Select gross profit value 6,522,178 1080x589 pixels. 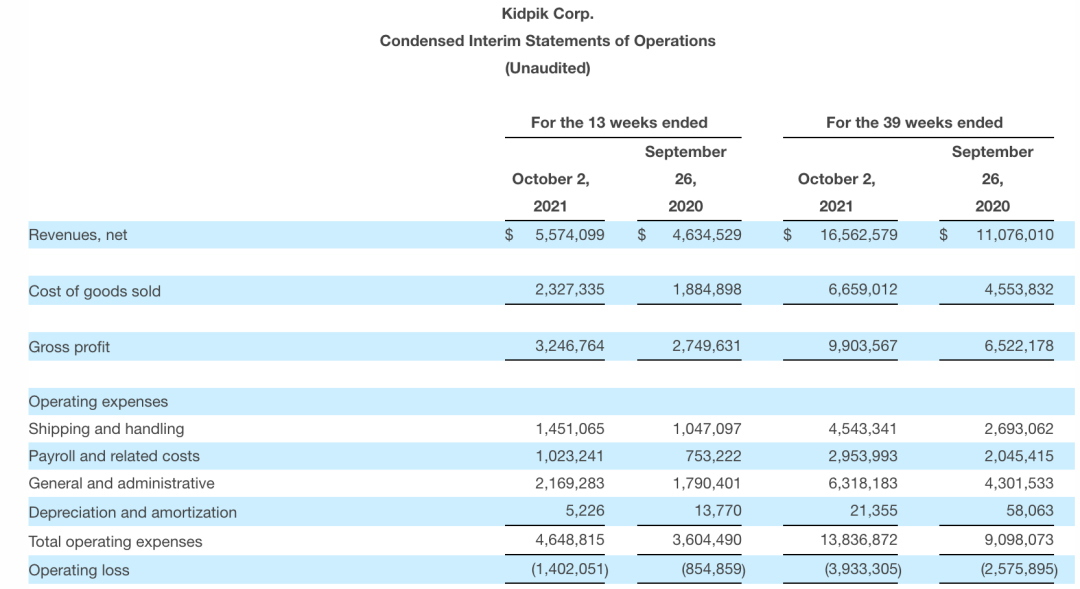pyautogui.click(x=1019, y=346)
